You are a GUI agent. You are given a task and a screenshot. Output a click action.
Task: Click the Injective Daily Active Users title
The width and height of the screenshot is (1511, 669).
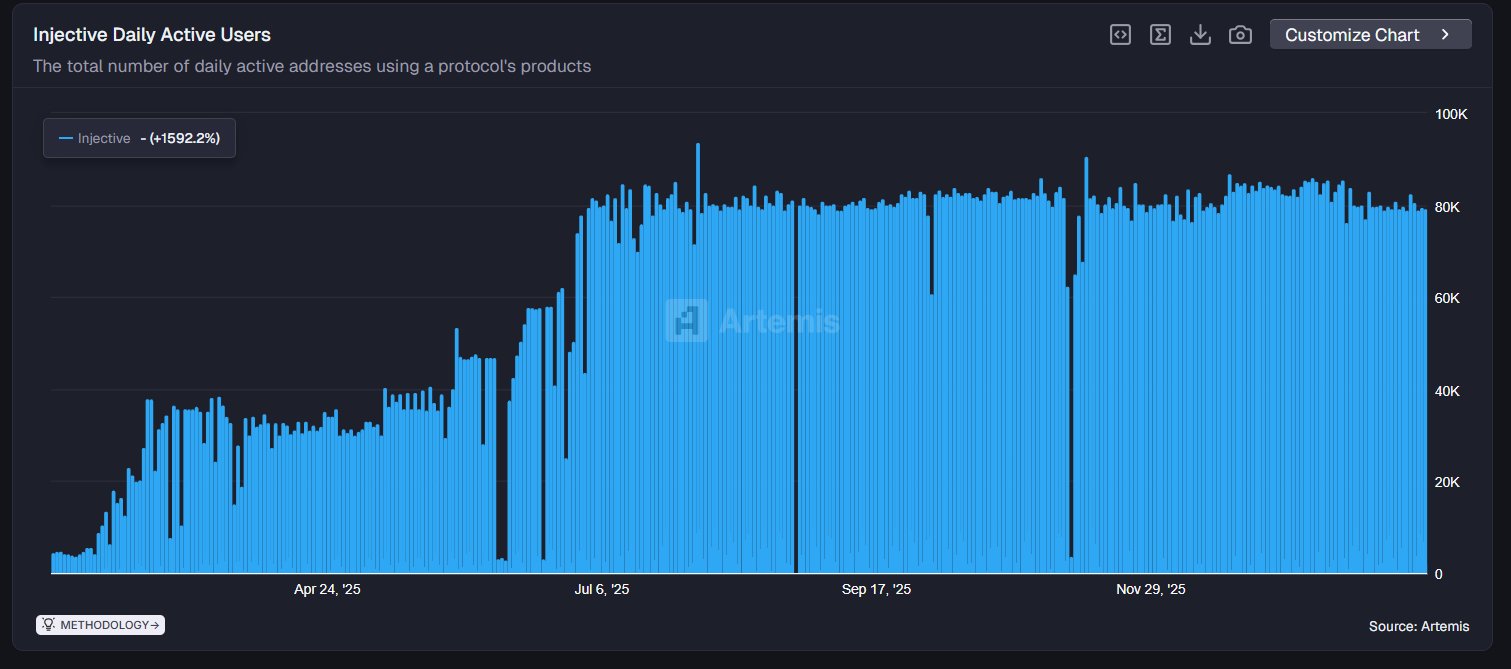click(152, 35)
